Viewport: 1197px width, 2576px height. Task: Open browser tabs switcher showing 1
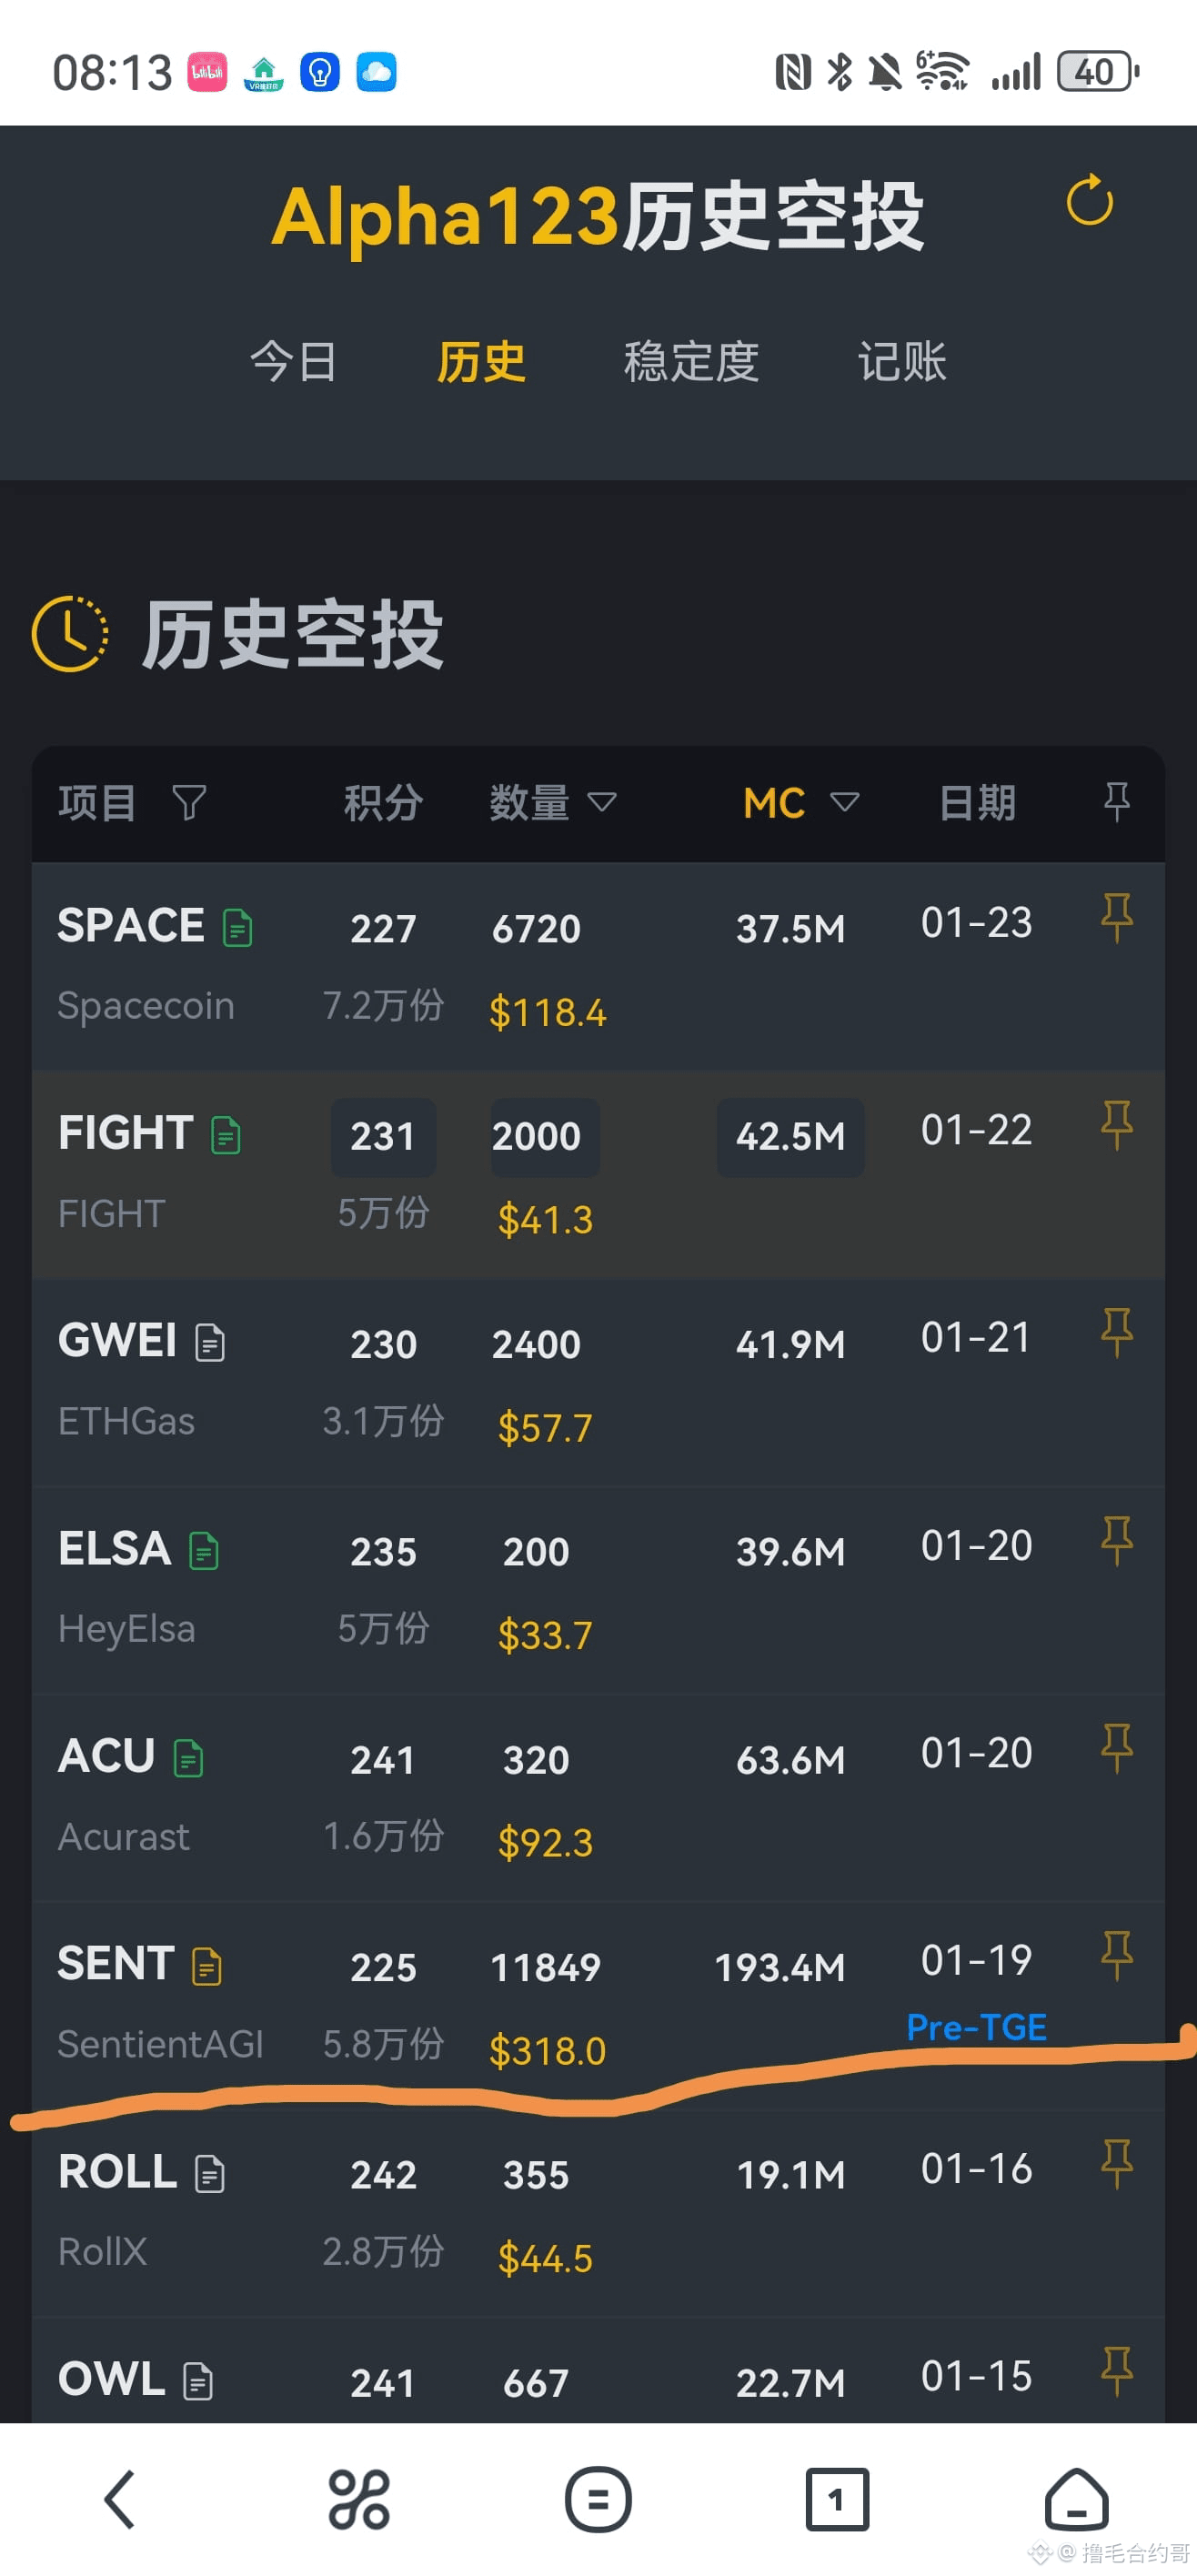(x=836, y=2499)
